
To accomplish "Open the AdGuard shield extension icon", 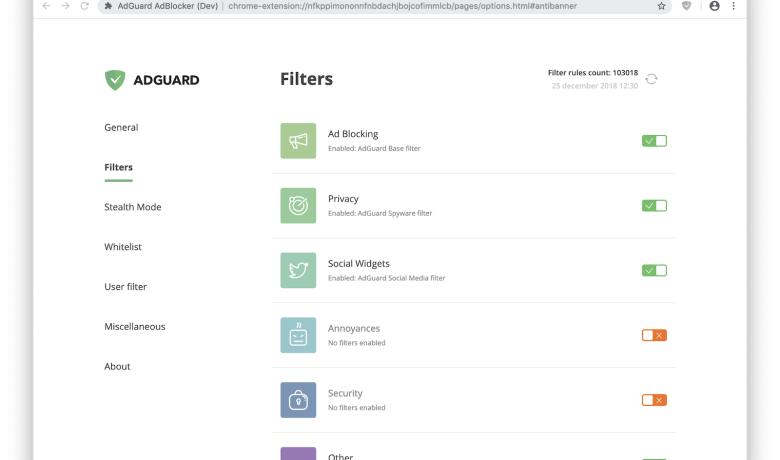I will coord(686,6).
